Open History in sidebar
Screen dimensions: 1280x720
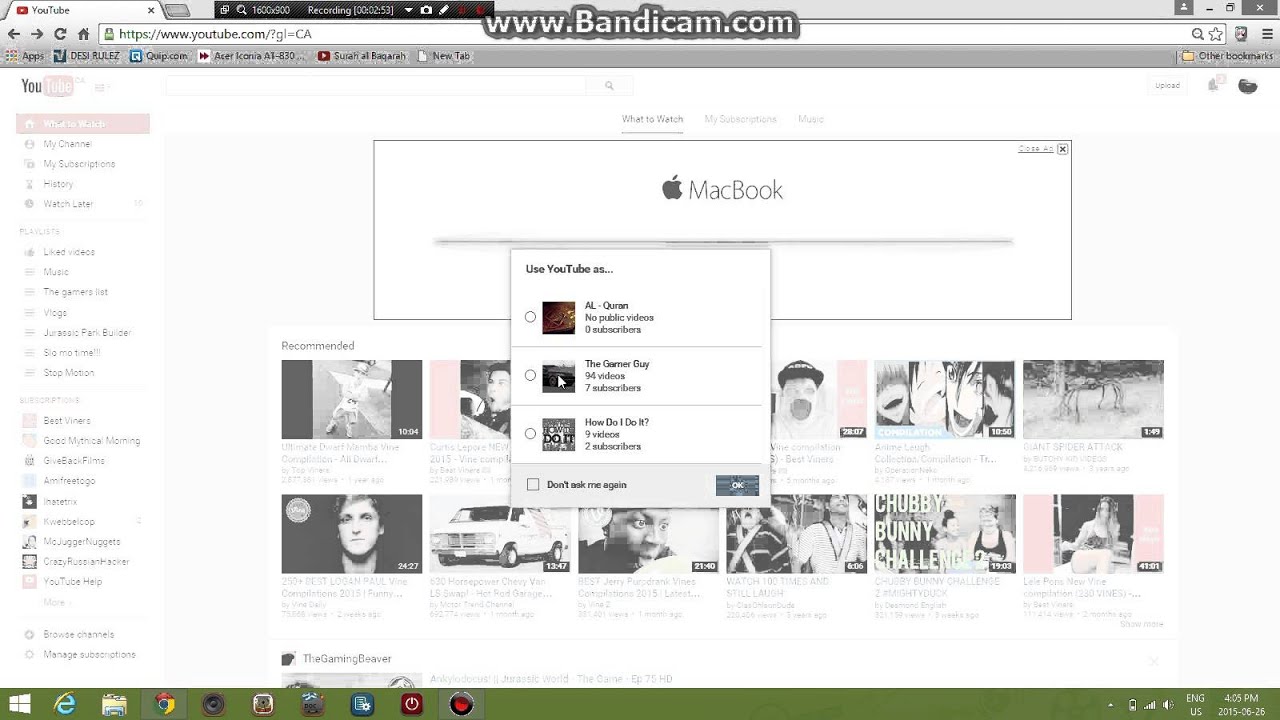click(x=58, y=184)
